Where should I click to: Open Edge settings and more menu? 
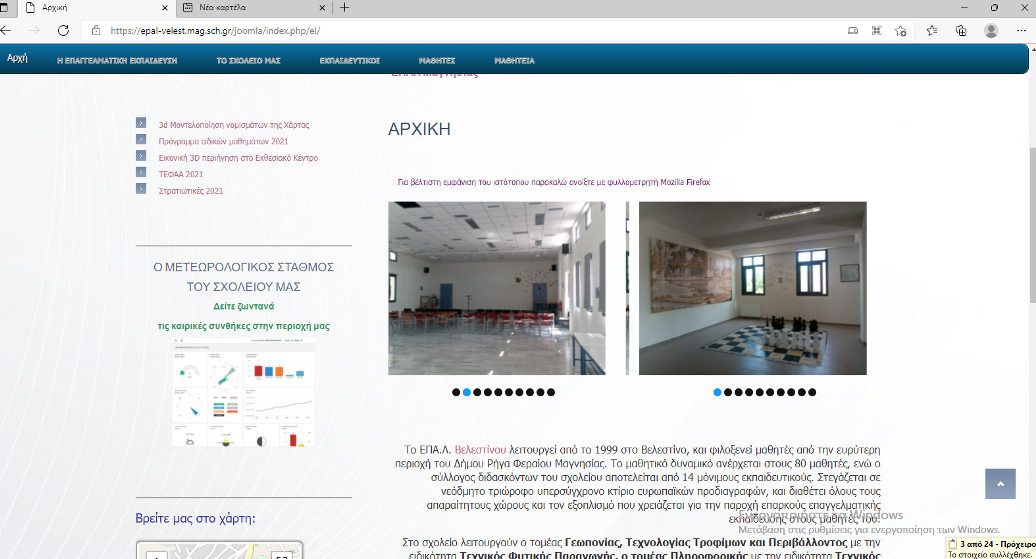(1021, 30)
